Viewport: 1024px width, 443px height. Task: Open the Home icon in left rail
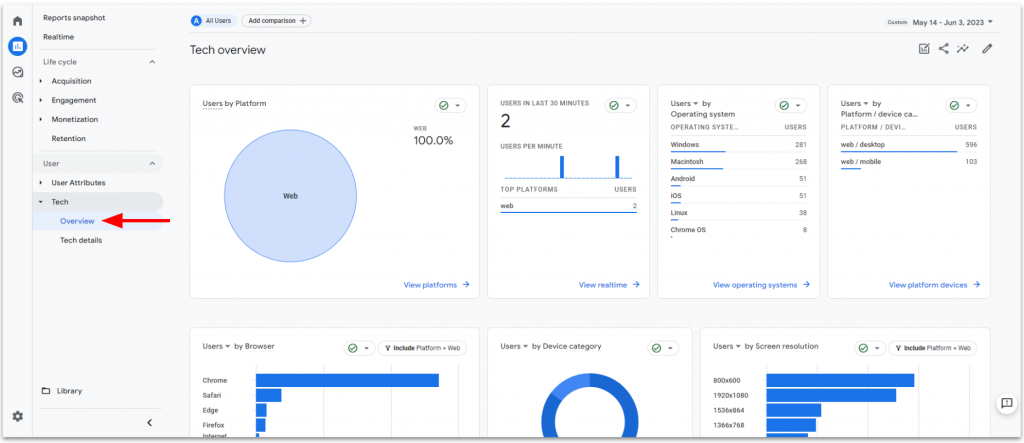coord(17,21)
